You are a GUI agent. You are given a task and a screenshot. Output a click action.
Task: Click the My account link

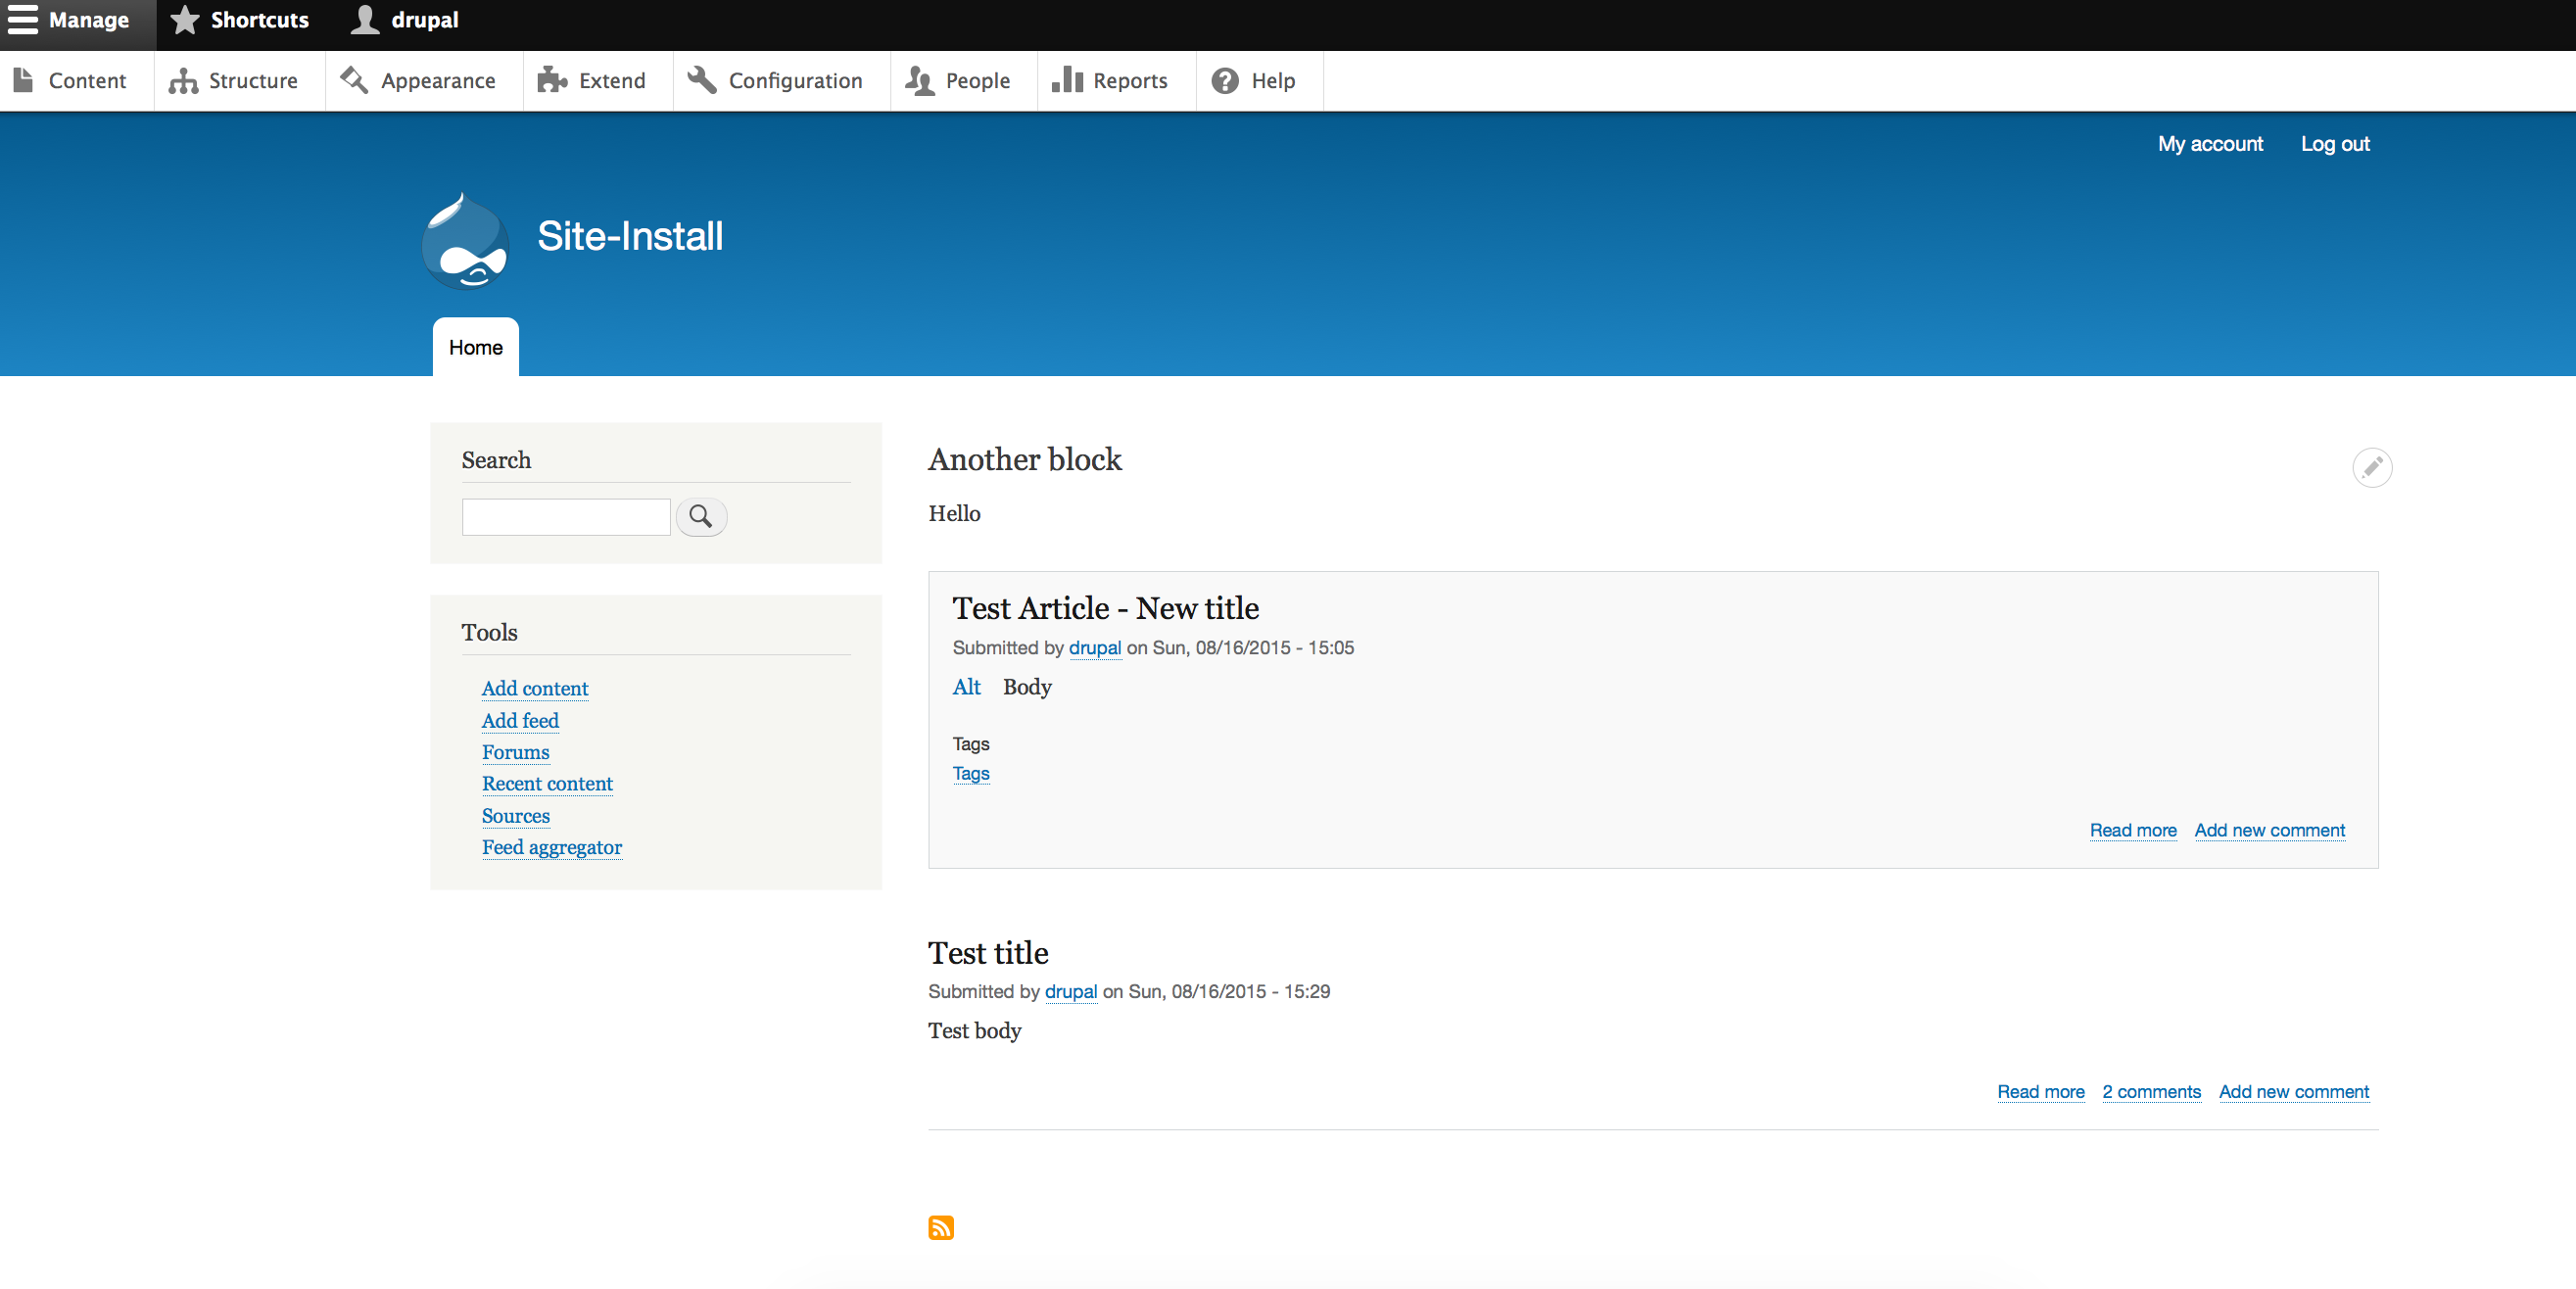coord(2210,144)
